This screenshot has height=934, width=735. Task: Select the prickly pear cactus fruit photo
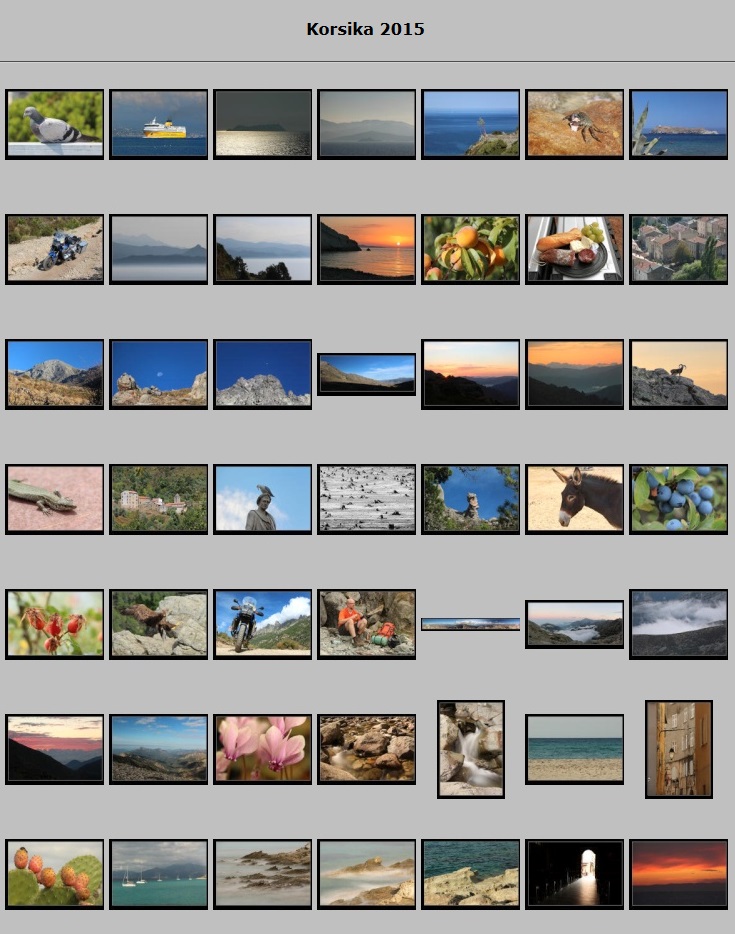point(55,873)
